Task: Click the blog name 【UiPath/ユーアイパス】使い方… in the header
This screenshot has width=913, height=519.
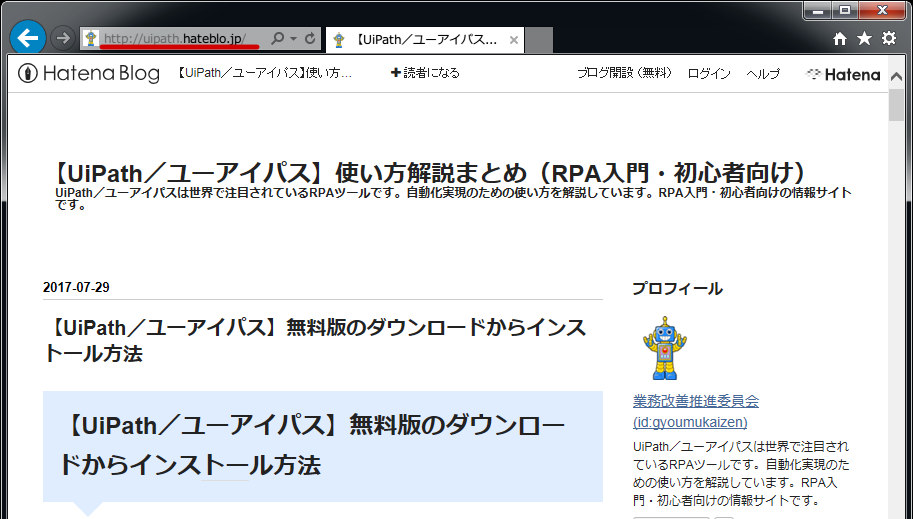Action: 264,73
